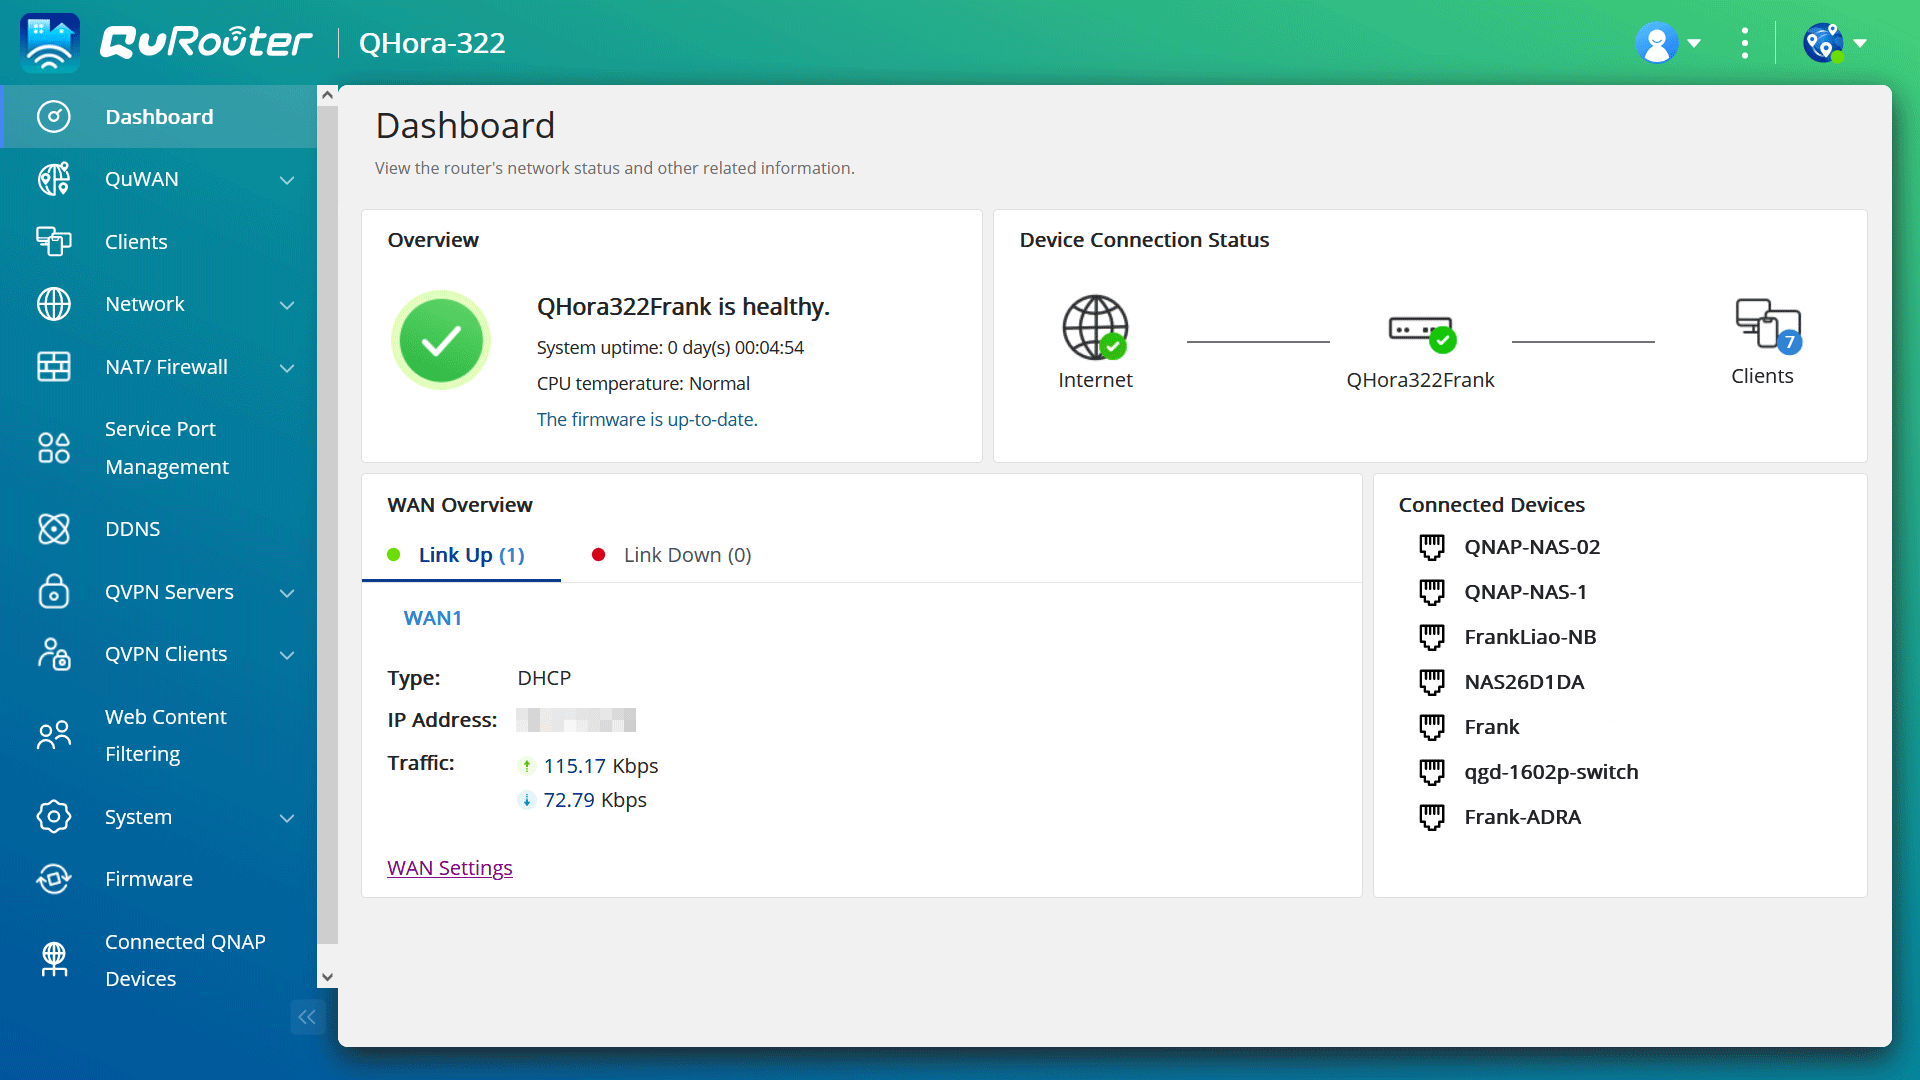Open the Firmware section icon
The width and height of the screenshot is (1920, 1080).
point(54,879)
